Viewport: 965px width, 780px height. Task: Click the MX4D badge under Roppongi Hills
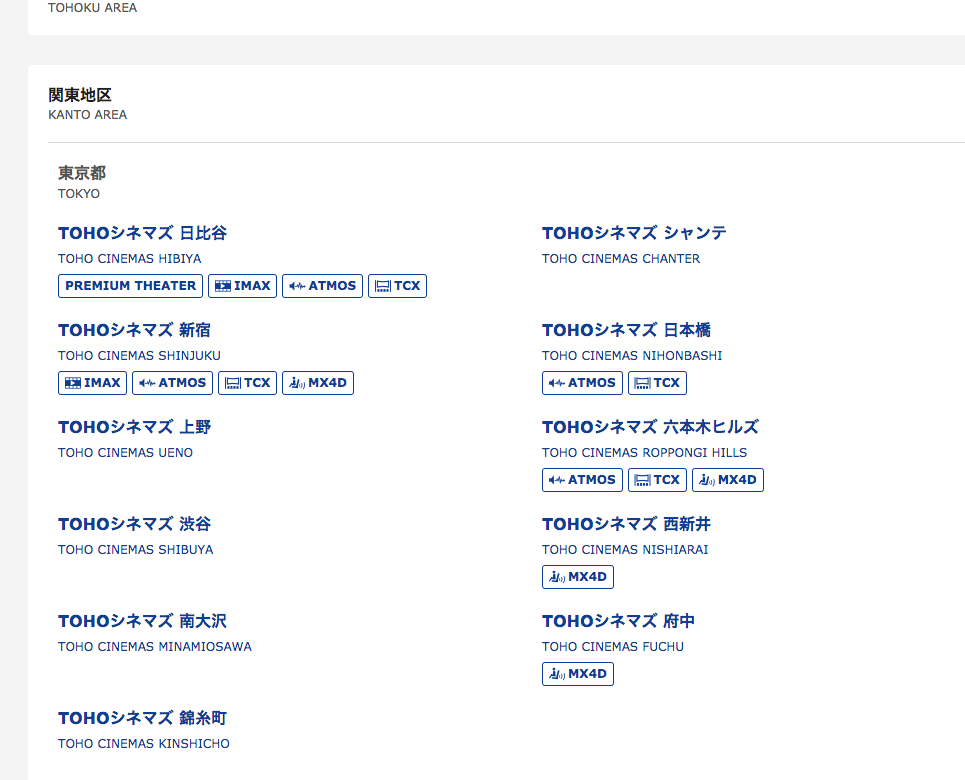click(727, 480)
